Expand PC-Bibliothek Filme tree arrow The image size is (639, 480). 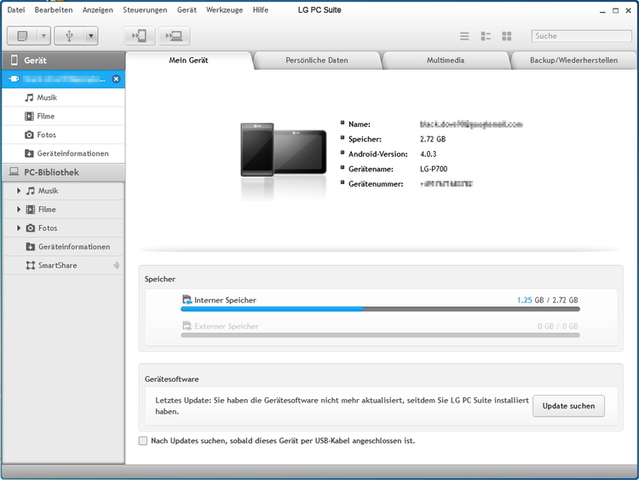[18, 209]
